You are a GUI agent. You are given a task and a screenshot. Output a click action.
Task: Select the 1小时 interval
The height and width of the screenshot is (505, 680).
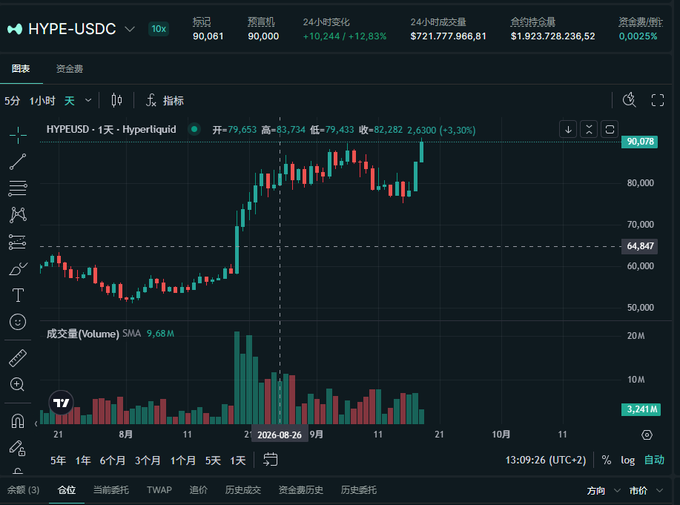point(42,101)
